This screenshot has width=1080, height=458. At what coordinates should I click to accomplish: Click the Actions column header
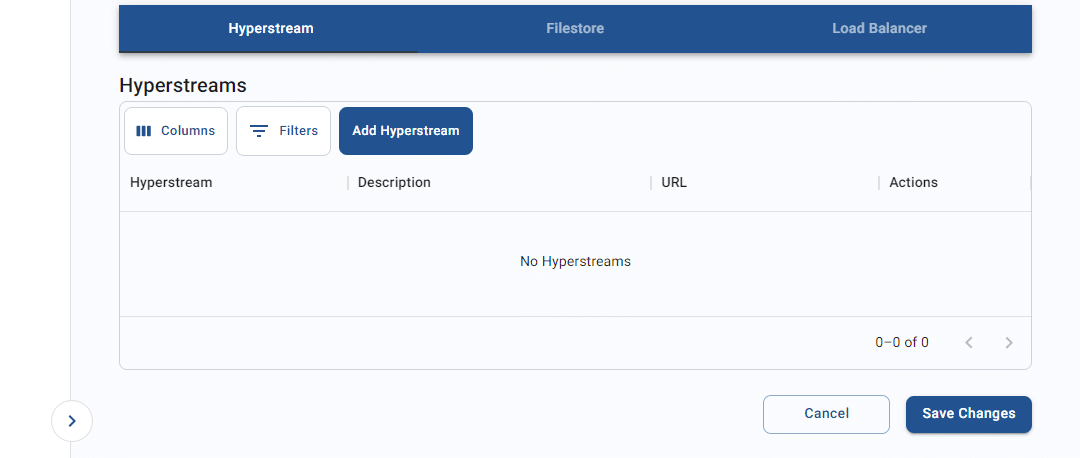pyautogui.click(x=913, y=183)
